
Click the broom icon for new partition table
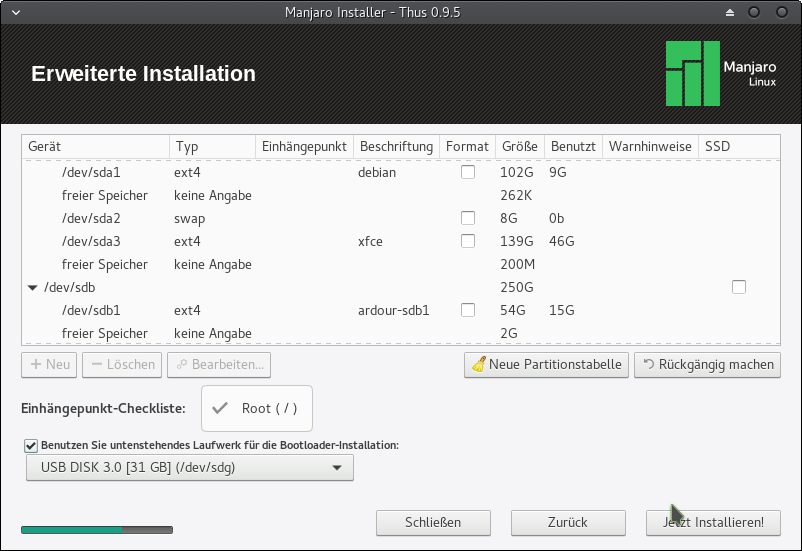click(478, 365)
